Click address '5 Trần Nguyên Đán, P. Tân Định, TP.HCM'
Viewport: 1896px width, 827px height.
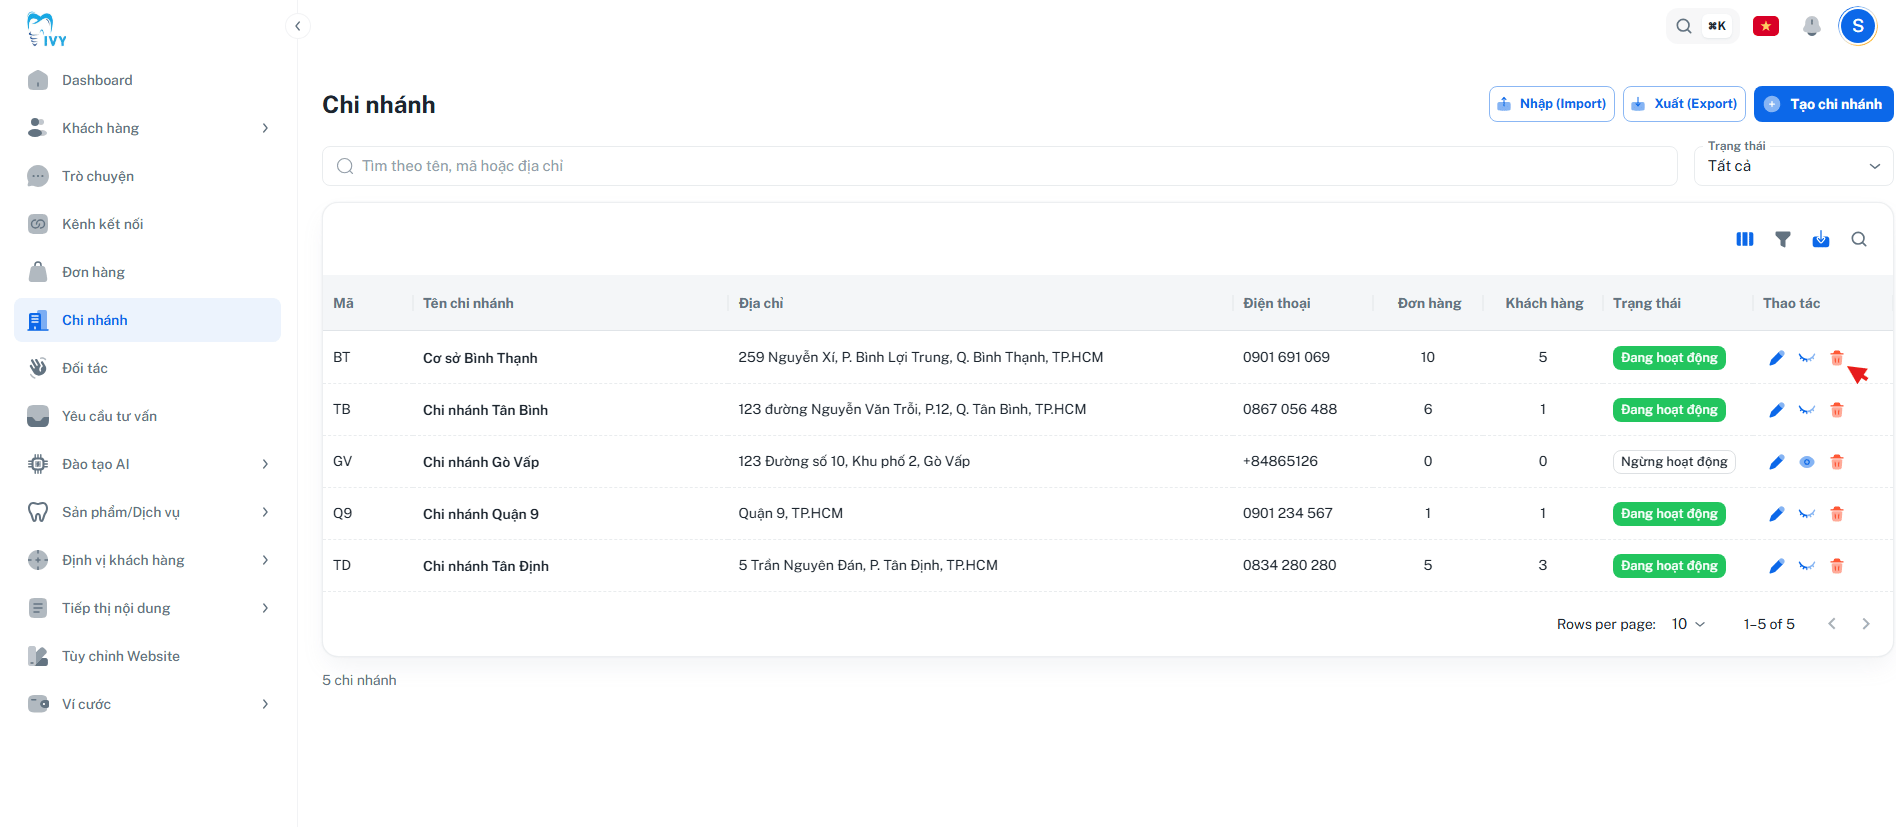868,565
